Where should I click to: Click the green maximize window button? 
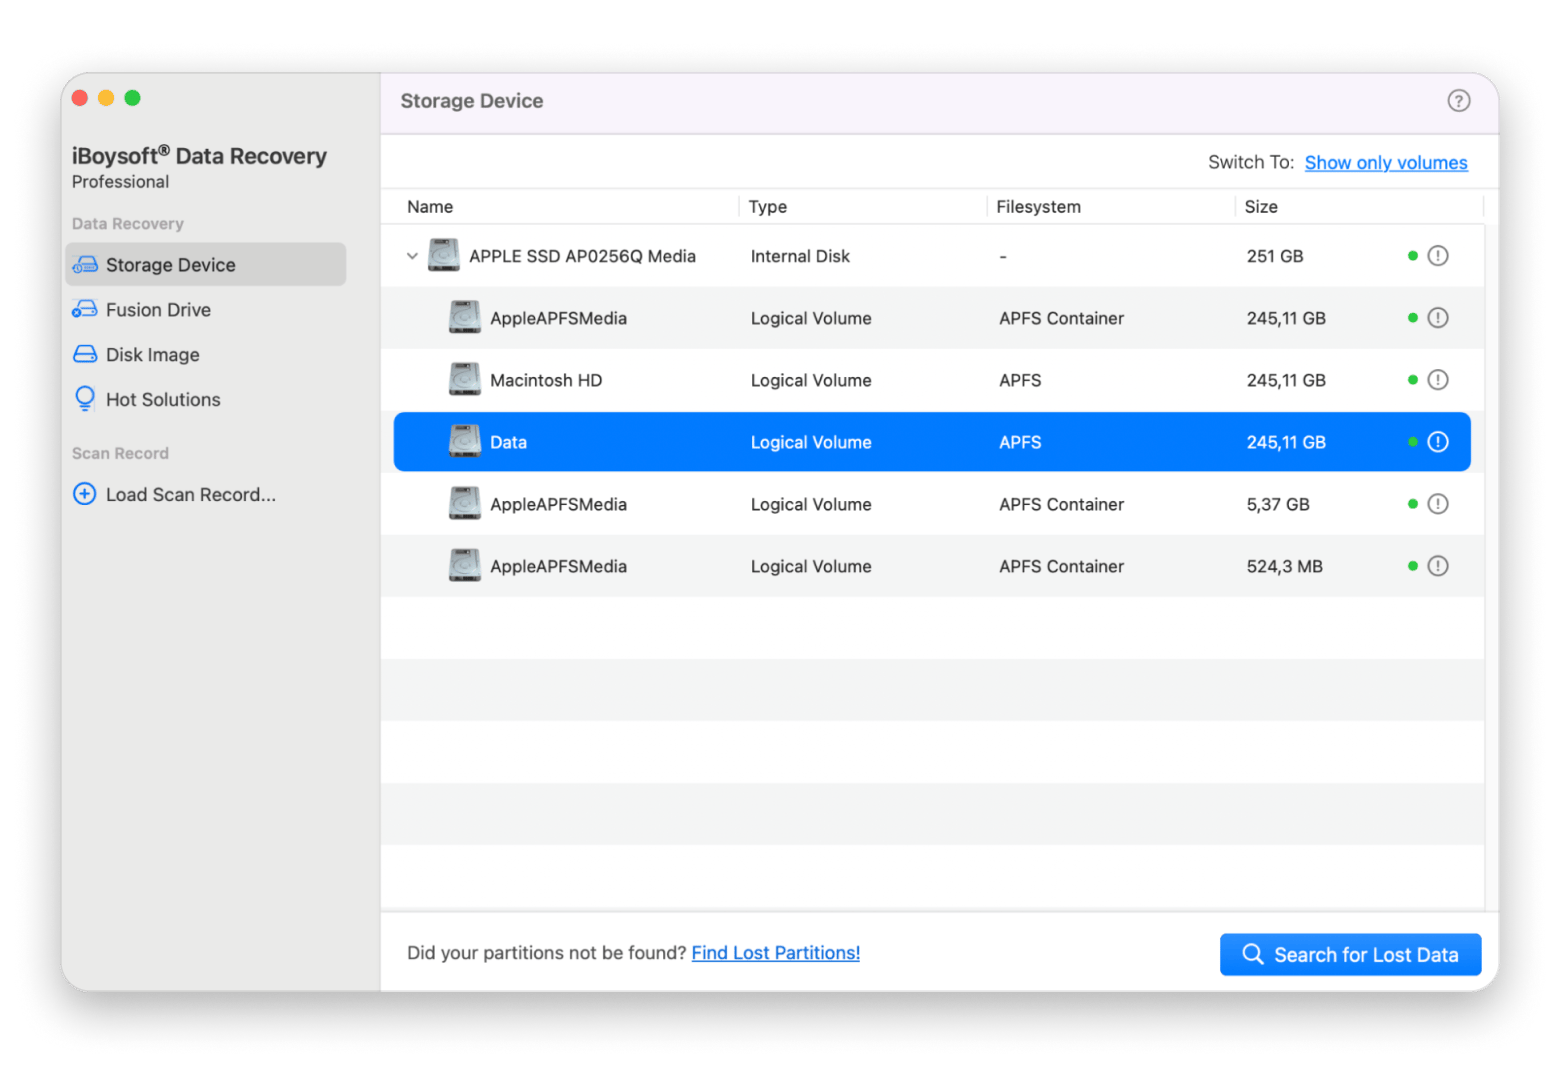click(x=132, y=98)
